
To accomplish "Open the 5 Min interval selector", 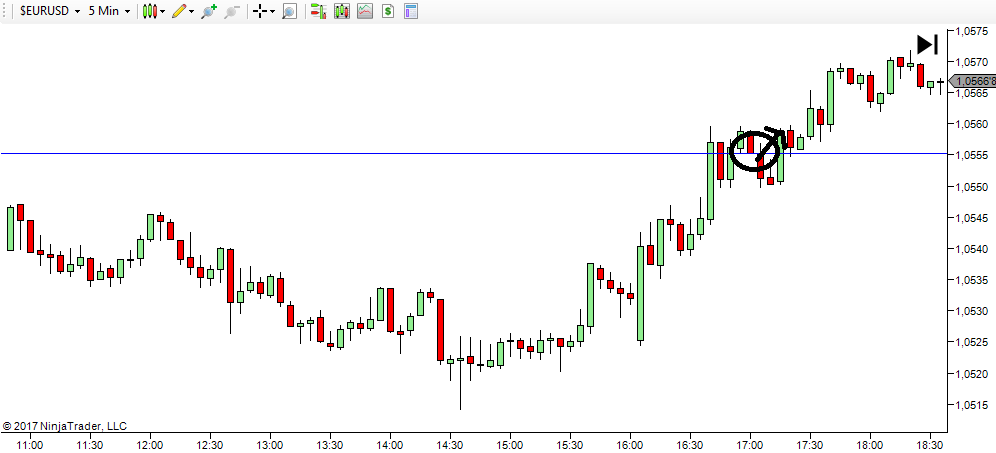I will coord(109,11).
